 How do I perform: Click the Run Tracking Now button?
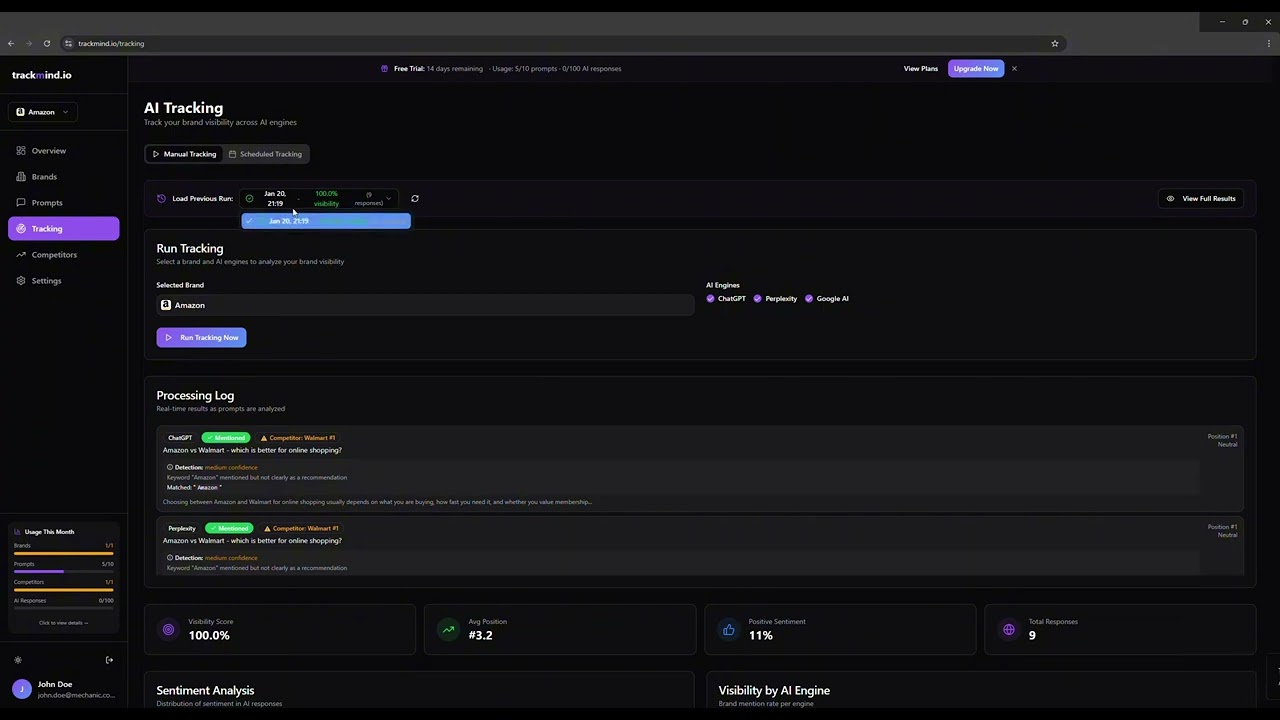(201, 337)
